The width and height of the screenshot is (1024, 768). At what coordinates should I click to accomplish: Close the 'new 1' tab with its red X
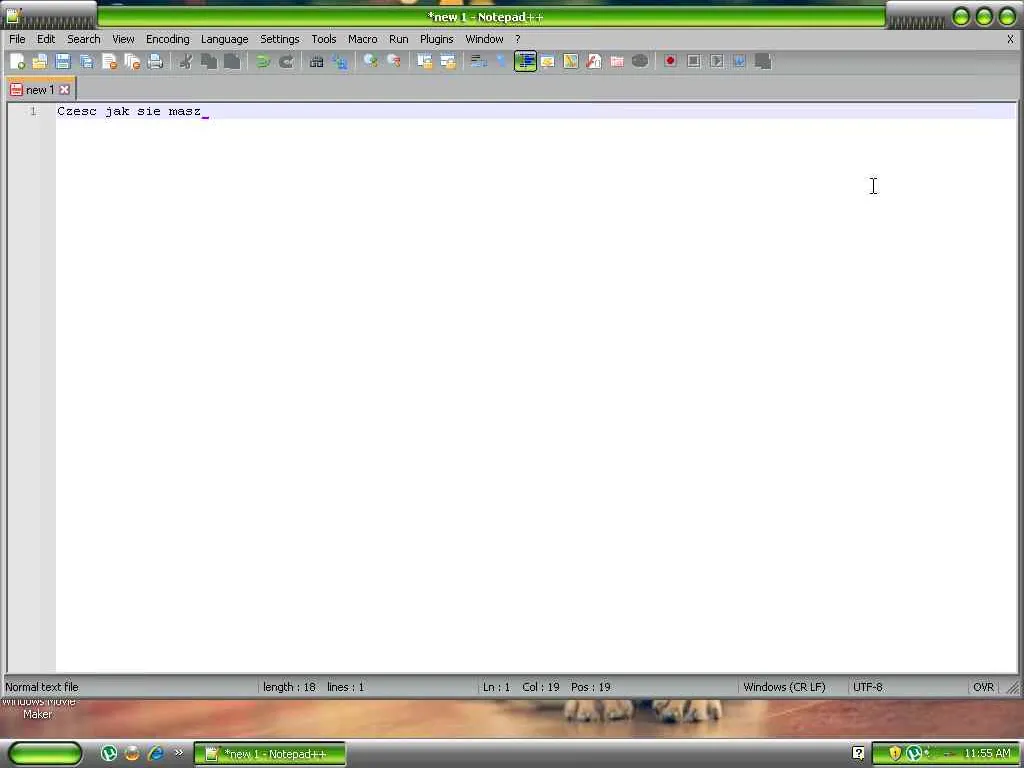coord(65,89)
